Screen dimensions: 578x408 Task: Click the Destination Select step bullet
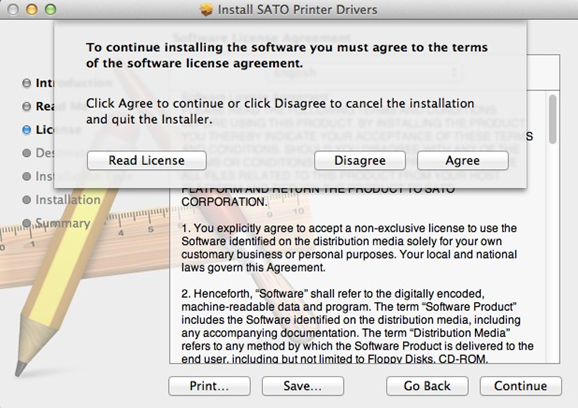click(27, 153)
